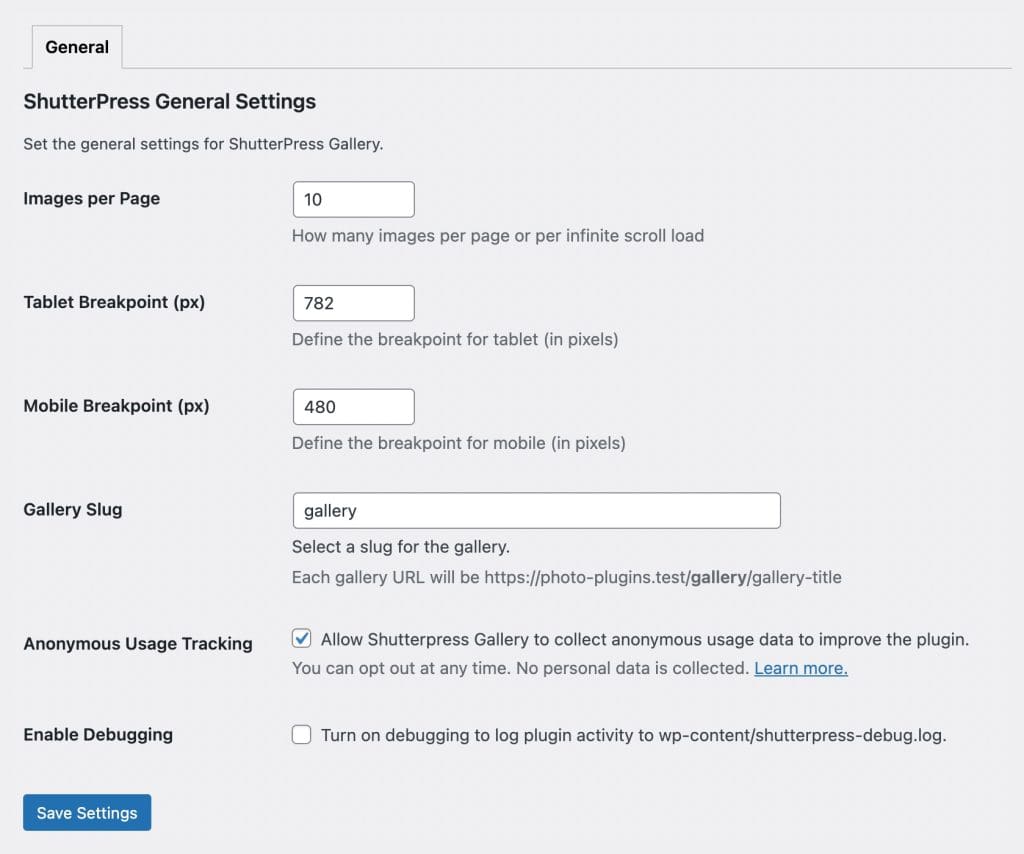
Task: Click the 'Turn on debugging' checkbox label text
Action: (x=633, y=735)
